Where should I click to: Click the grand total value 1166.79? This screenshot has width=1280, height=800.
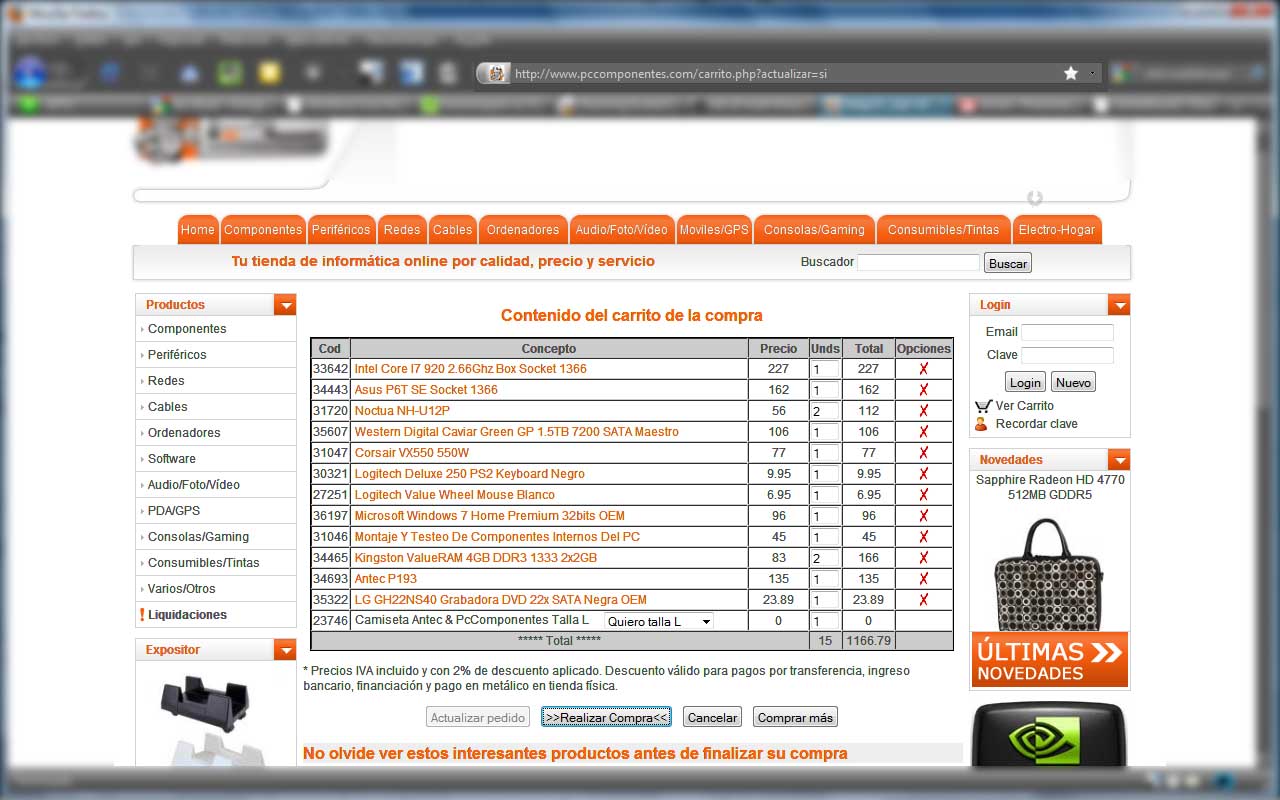[869, 640]
